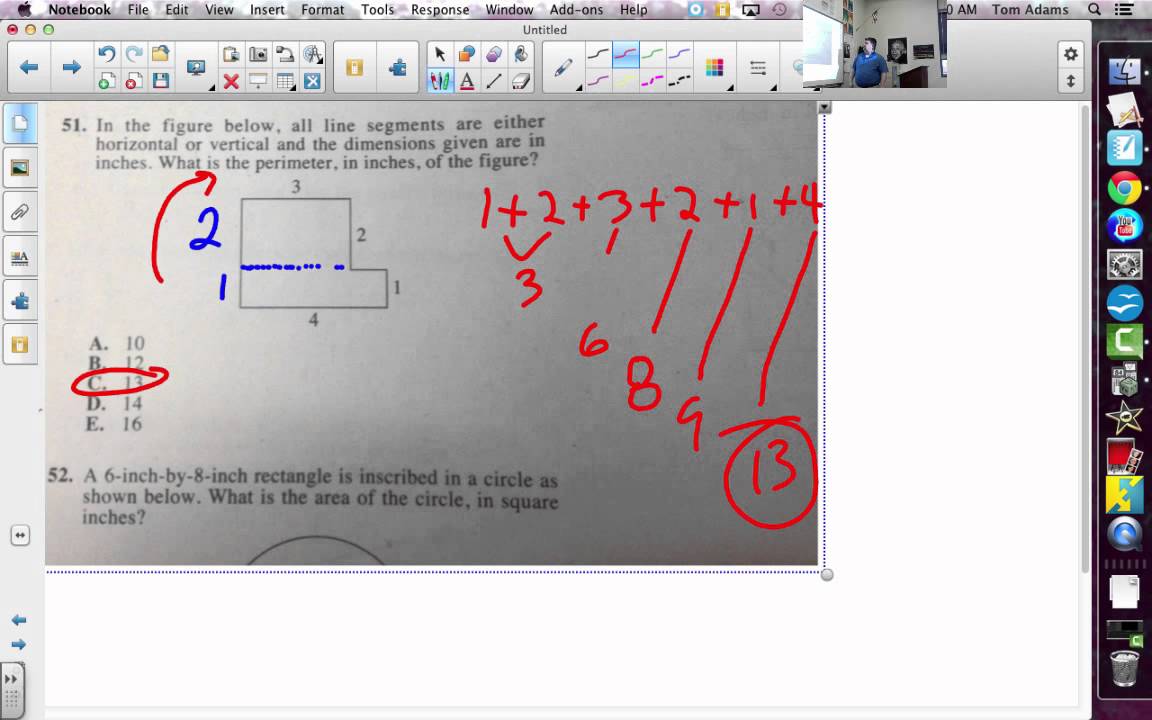Viewport: 1152px width, 720px height.
Task: Open the line properties dropdown
Action: tap(757, 68)
